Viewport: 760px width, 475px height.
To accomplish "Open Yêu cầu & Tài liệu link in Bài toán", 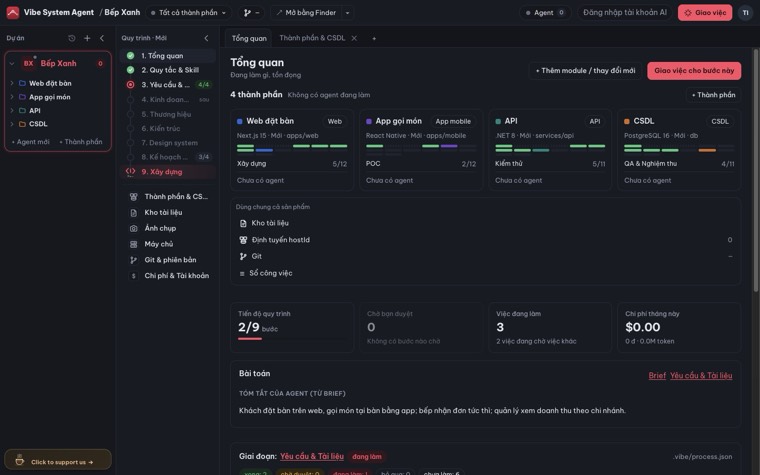I will pos(701,376).
